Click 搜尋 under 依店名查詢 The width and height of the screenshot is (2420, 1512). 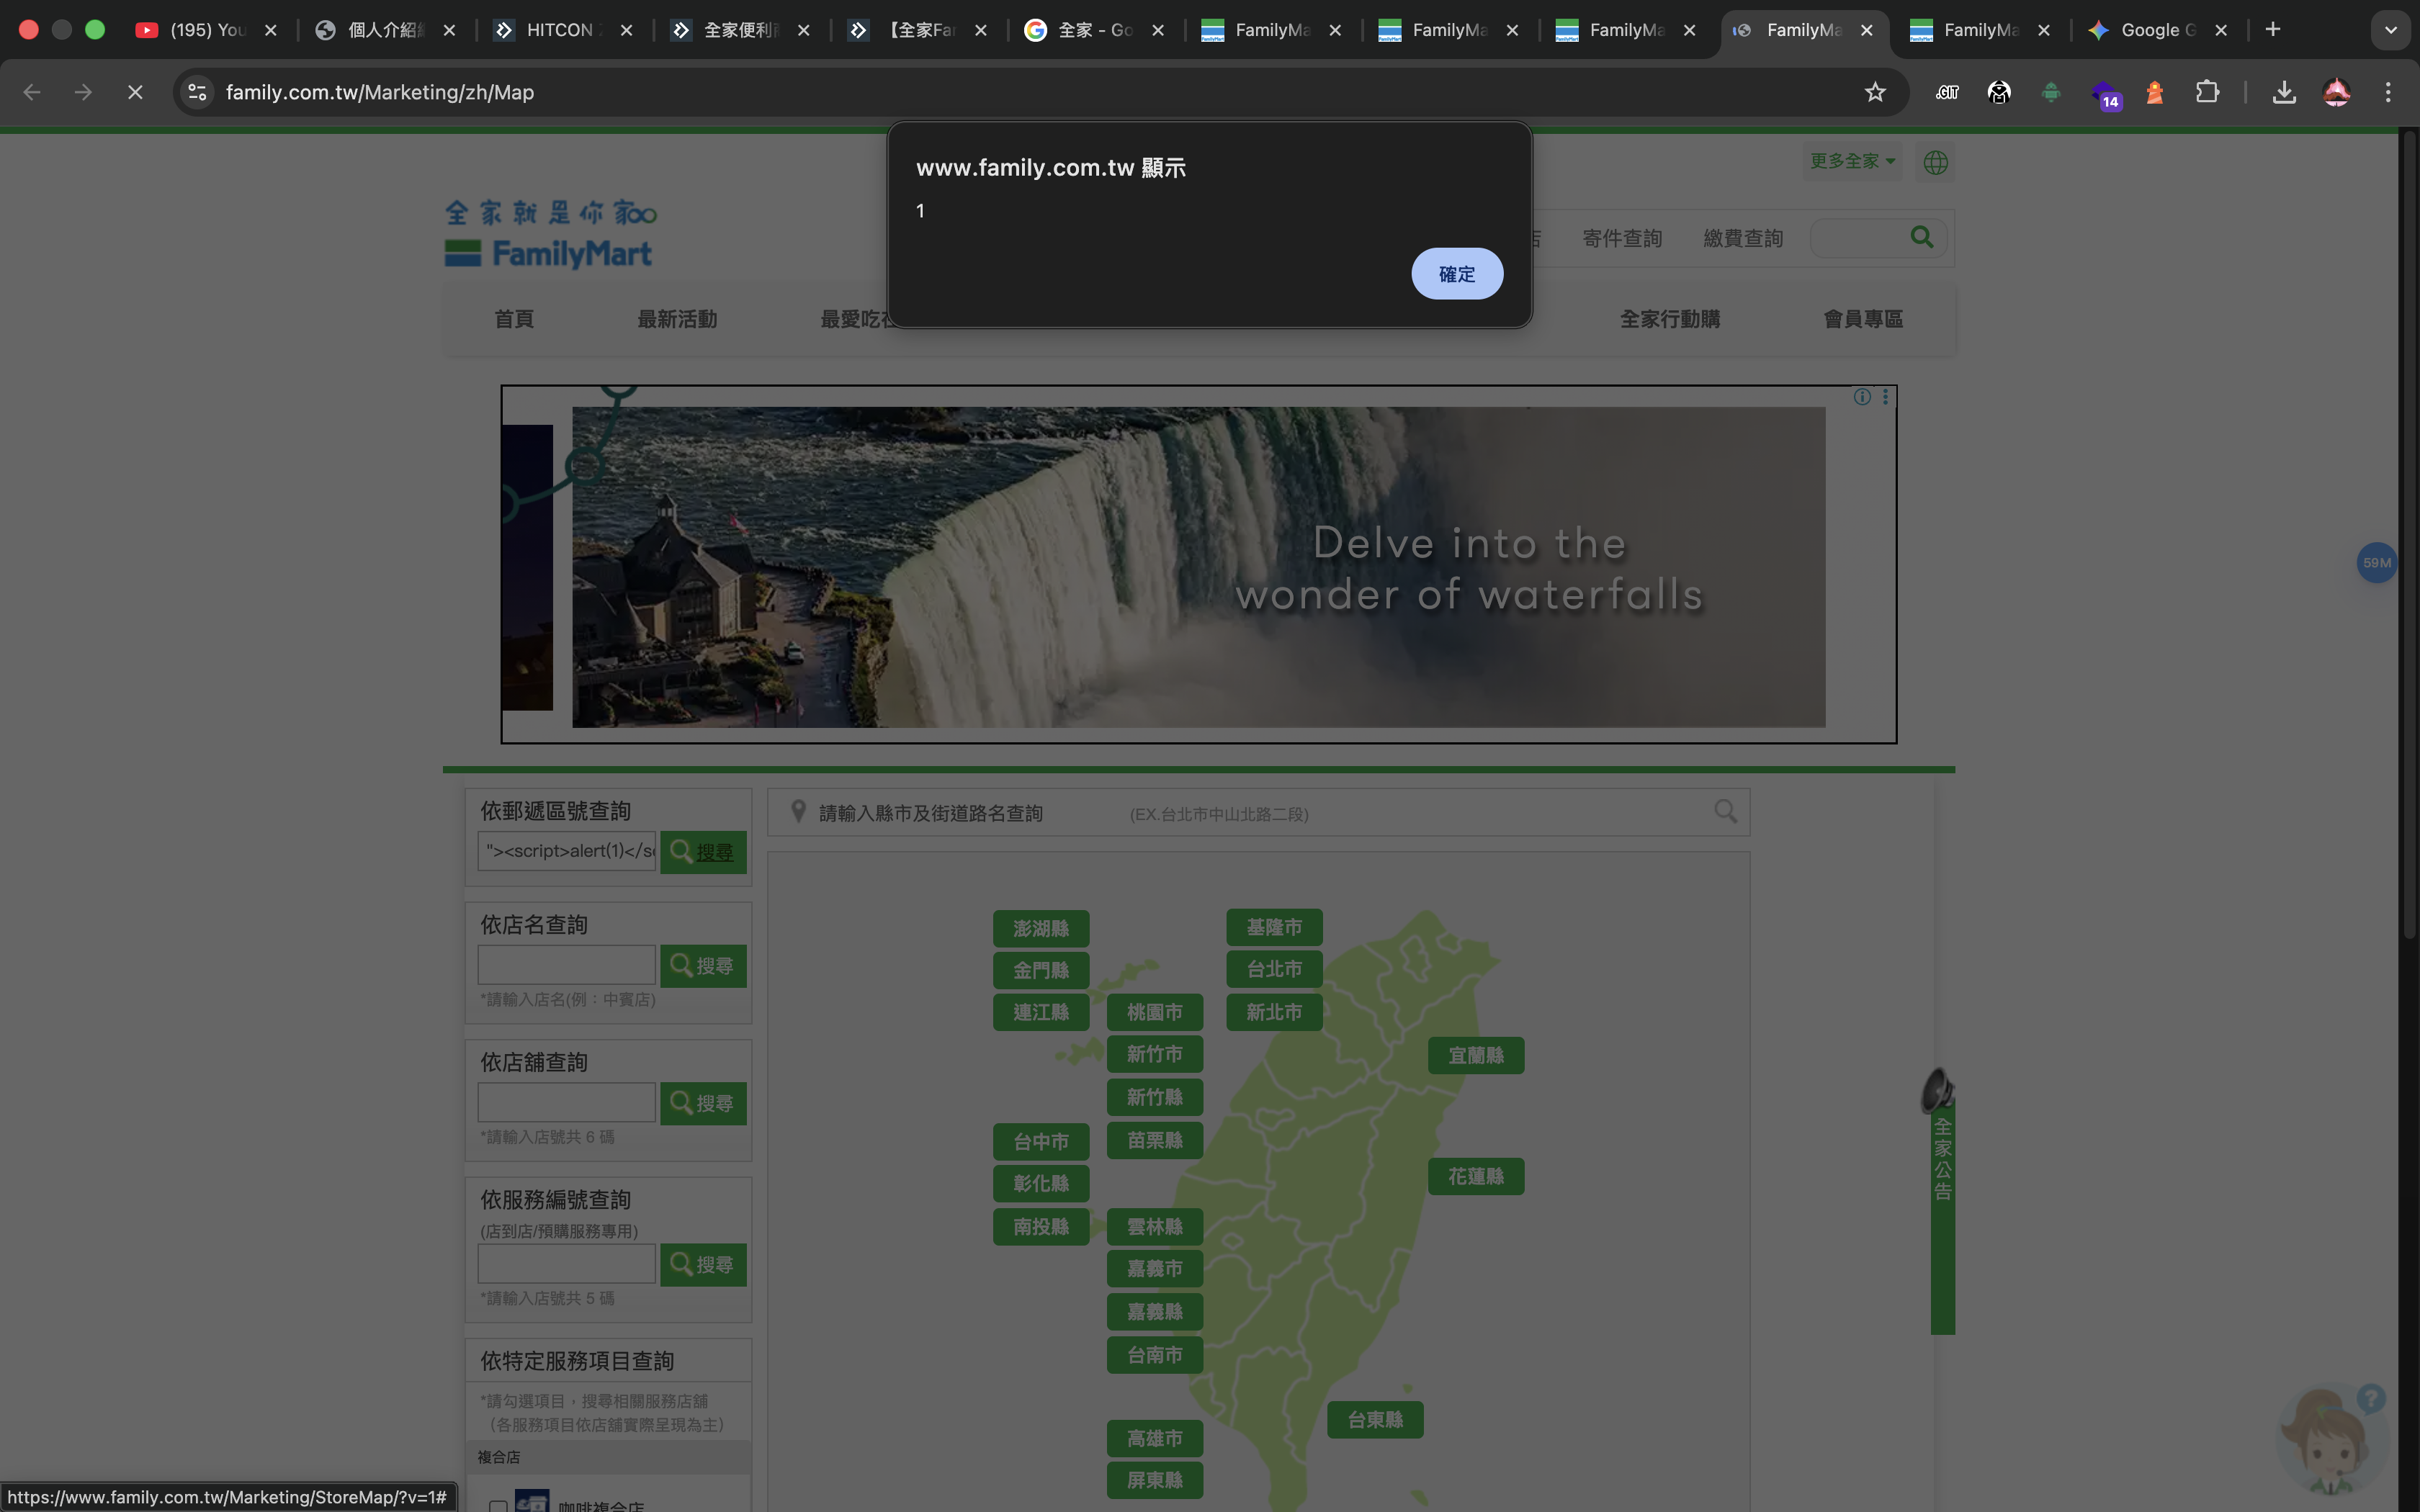703,966
